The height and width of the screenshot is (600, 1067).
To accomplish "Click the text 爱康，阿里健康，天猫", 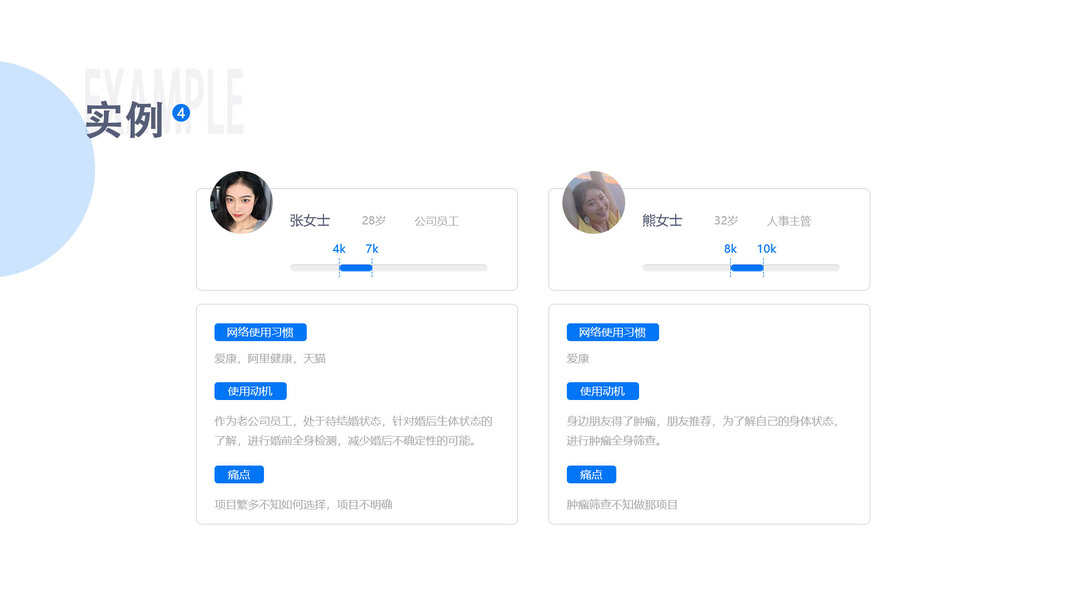I will click(270, 359).
